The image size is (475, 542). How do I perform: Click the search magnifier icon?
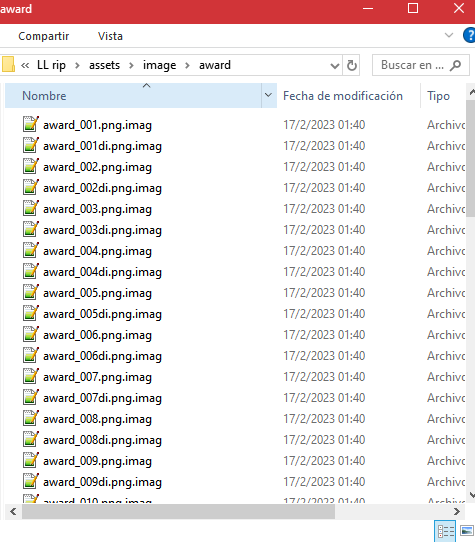[456, 65]
